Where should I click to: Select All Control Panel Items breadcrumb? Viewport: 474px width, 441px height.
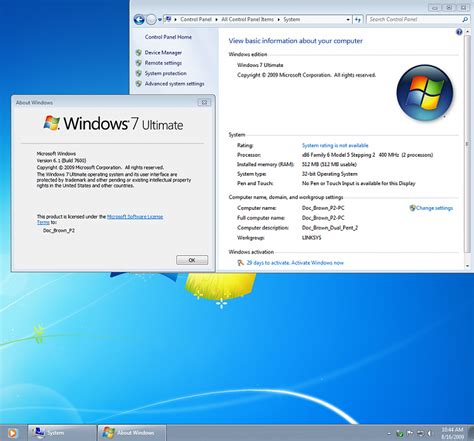248,20
